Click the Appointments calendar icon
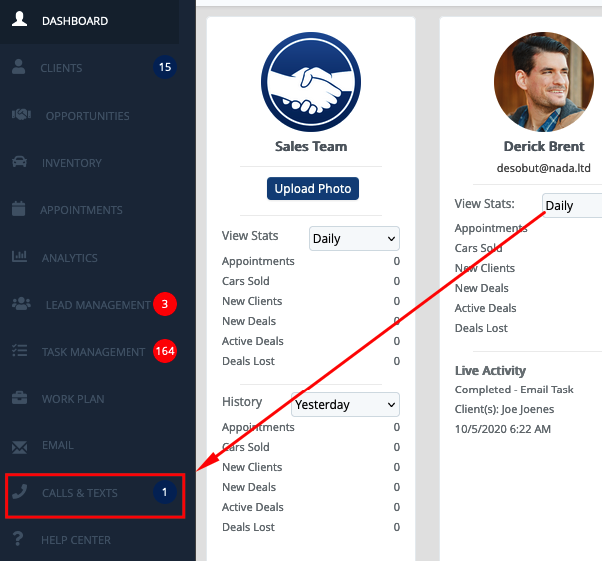Viewport: 602px width, 561px height. 18,209
